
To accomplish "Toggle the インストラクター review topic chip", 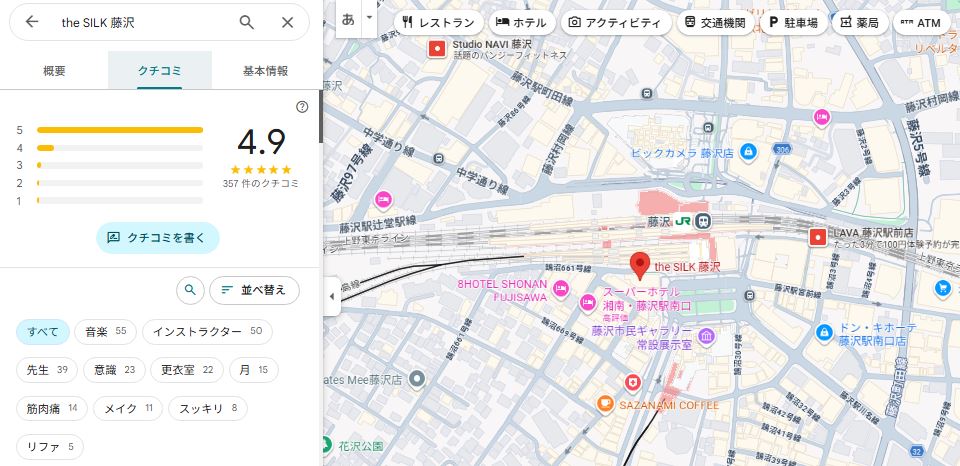I will click(207, 331).
